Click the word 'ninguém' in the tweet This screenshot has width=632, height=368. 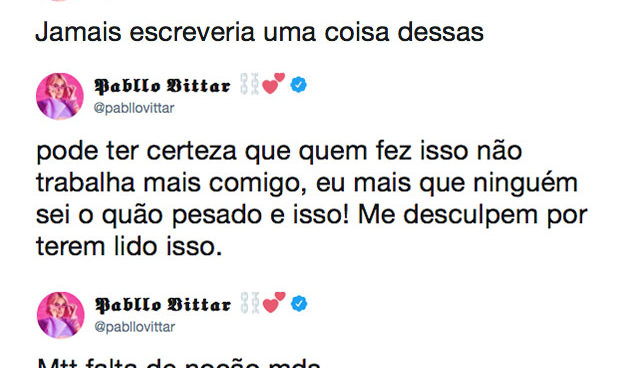pos(525,183)
